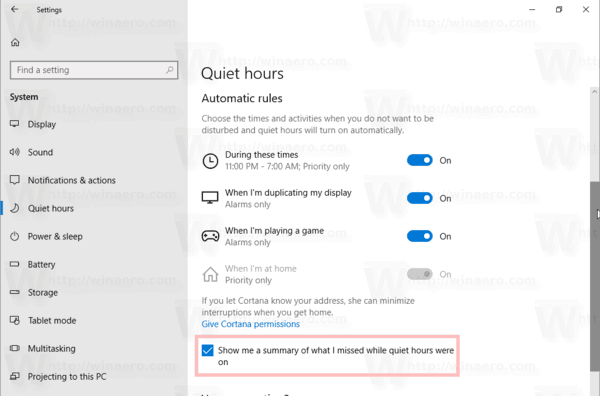
Task: Select Multitasking in the sidebar
Action: click(x=52, y=349)
